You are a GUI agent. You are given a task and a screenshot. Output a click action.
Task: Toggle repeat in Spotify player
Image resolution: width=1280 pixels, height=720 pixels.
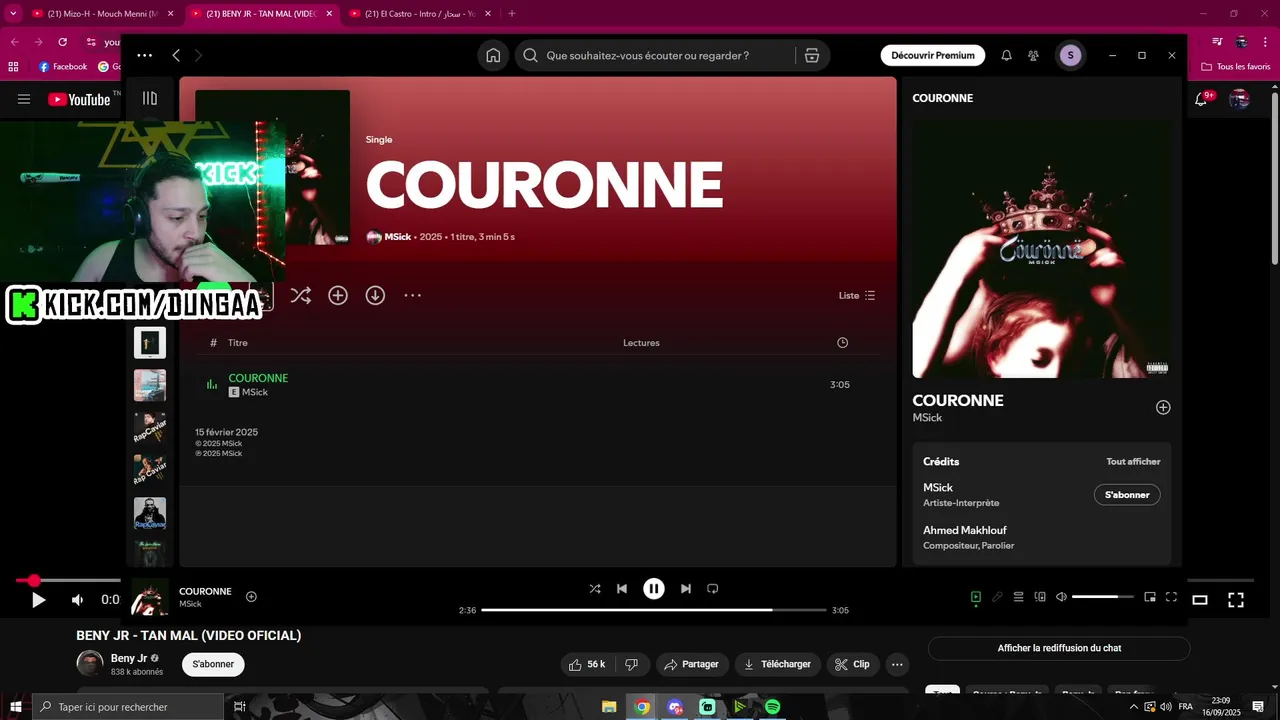tap(713, 589)
